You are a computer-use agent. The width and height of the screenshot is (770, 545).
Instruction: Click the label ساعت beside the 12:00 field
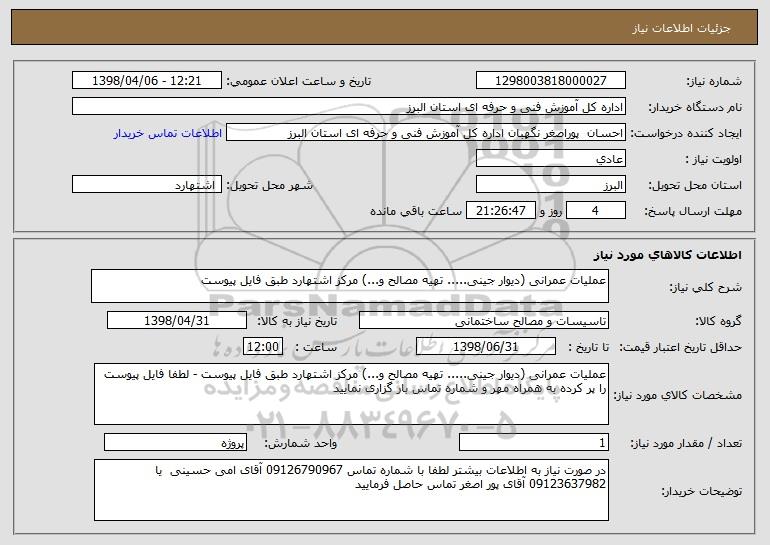[x=316, y=347]
